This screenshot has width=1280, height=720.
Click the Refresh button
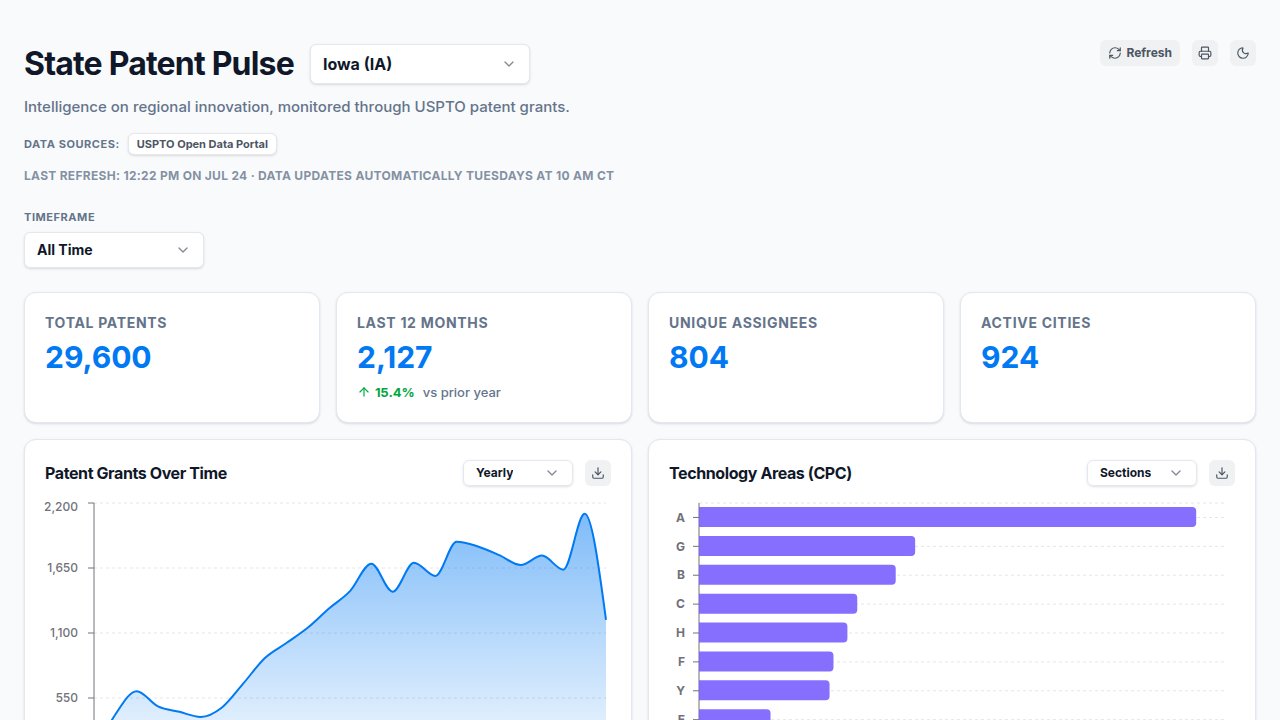point(1140,53)
